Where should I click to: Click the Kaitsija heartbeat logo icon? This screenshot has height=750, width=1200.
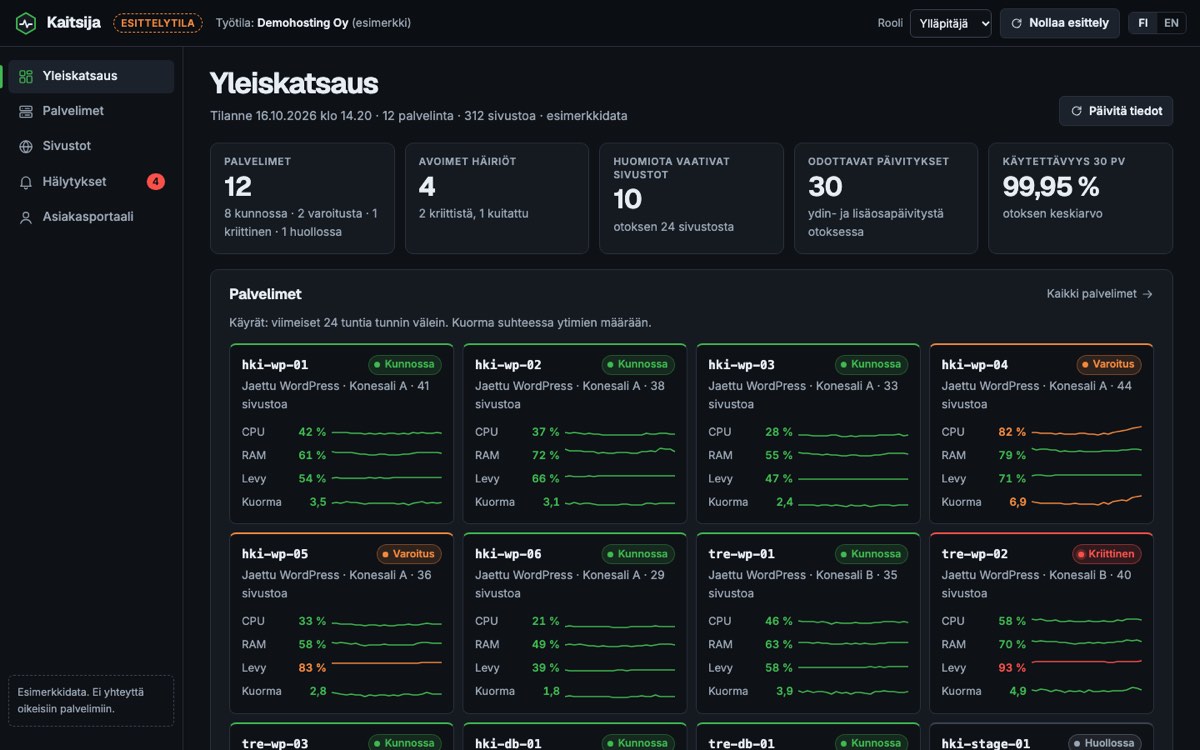tap(26, 23)
